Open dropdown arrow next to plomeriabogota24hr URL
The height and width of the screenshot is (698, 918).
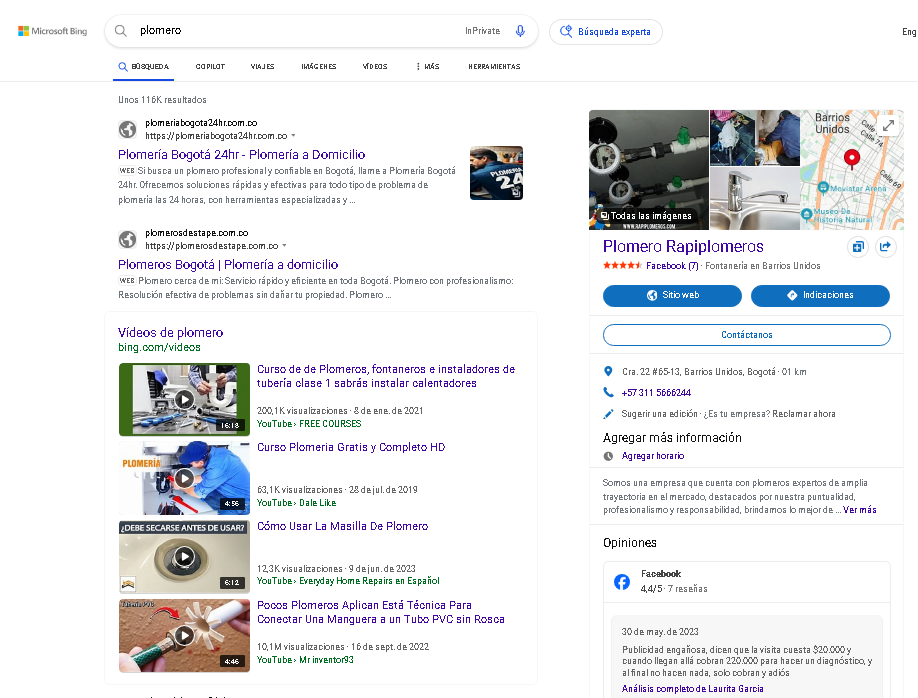coord(293,135)
